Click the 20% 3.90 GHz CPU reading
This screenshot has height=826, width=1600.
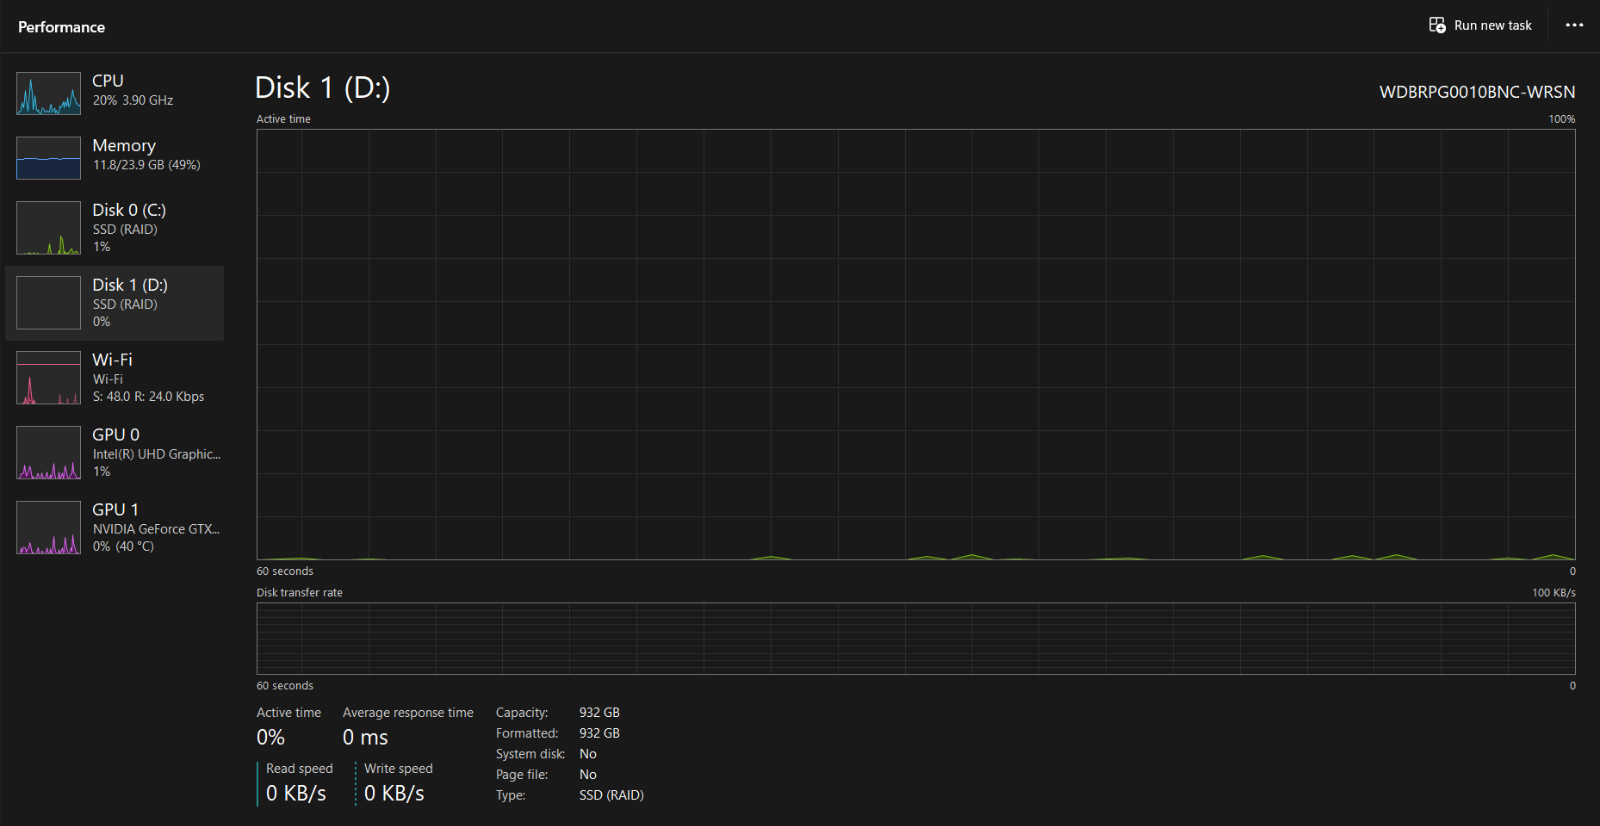133,101
